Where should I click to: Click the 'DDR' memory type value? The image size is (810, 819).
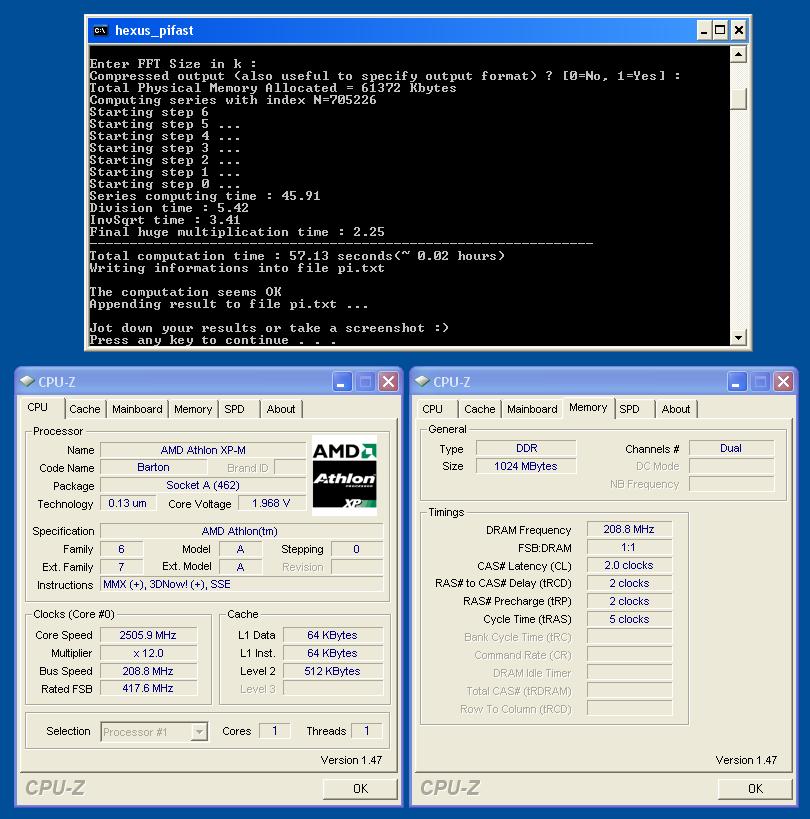526,448
